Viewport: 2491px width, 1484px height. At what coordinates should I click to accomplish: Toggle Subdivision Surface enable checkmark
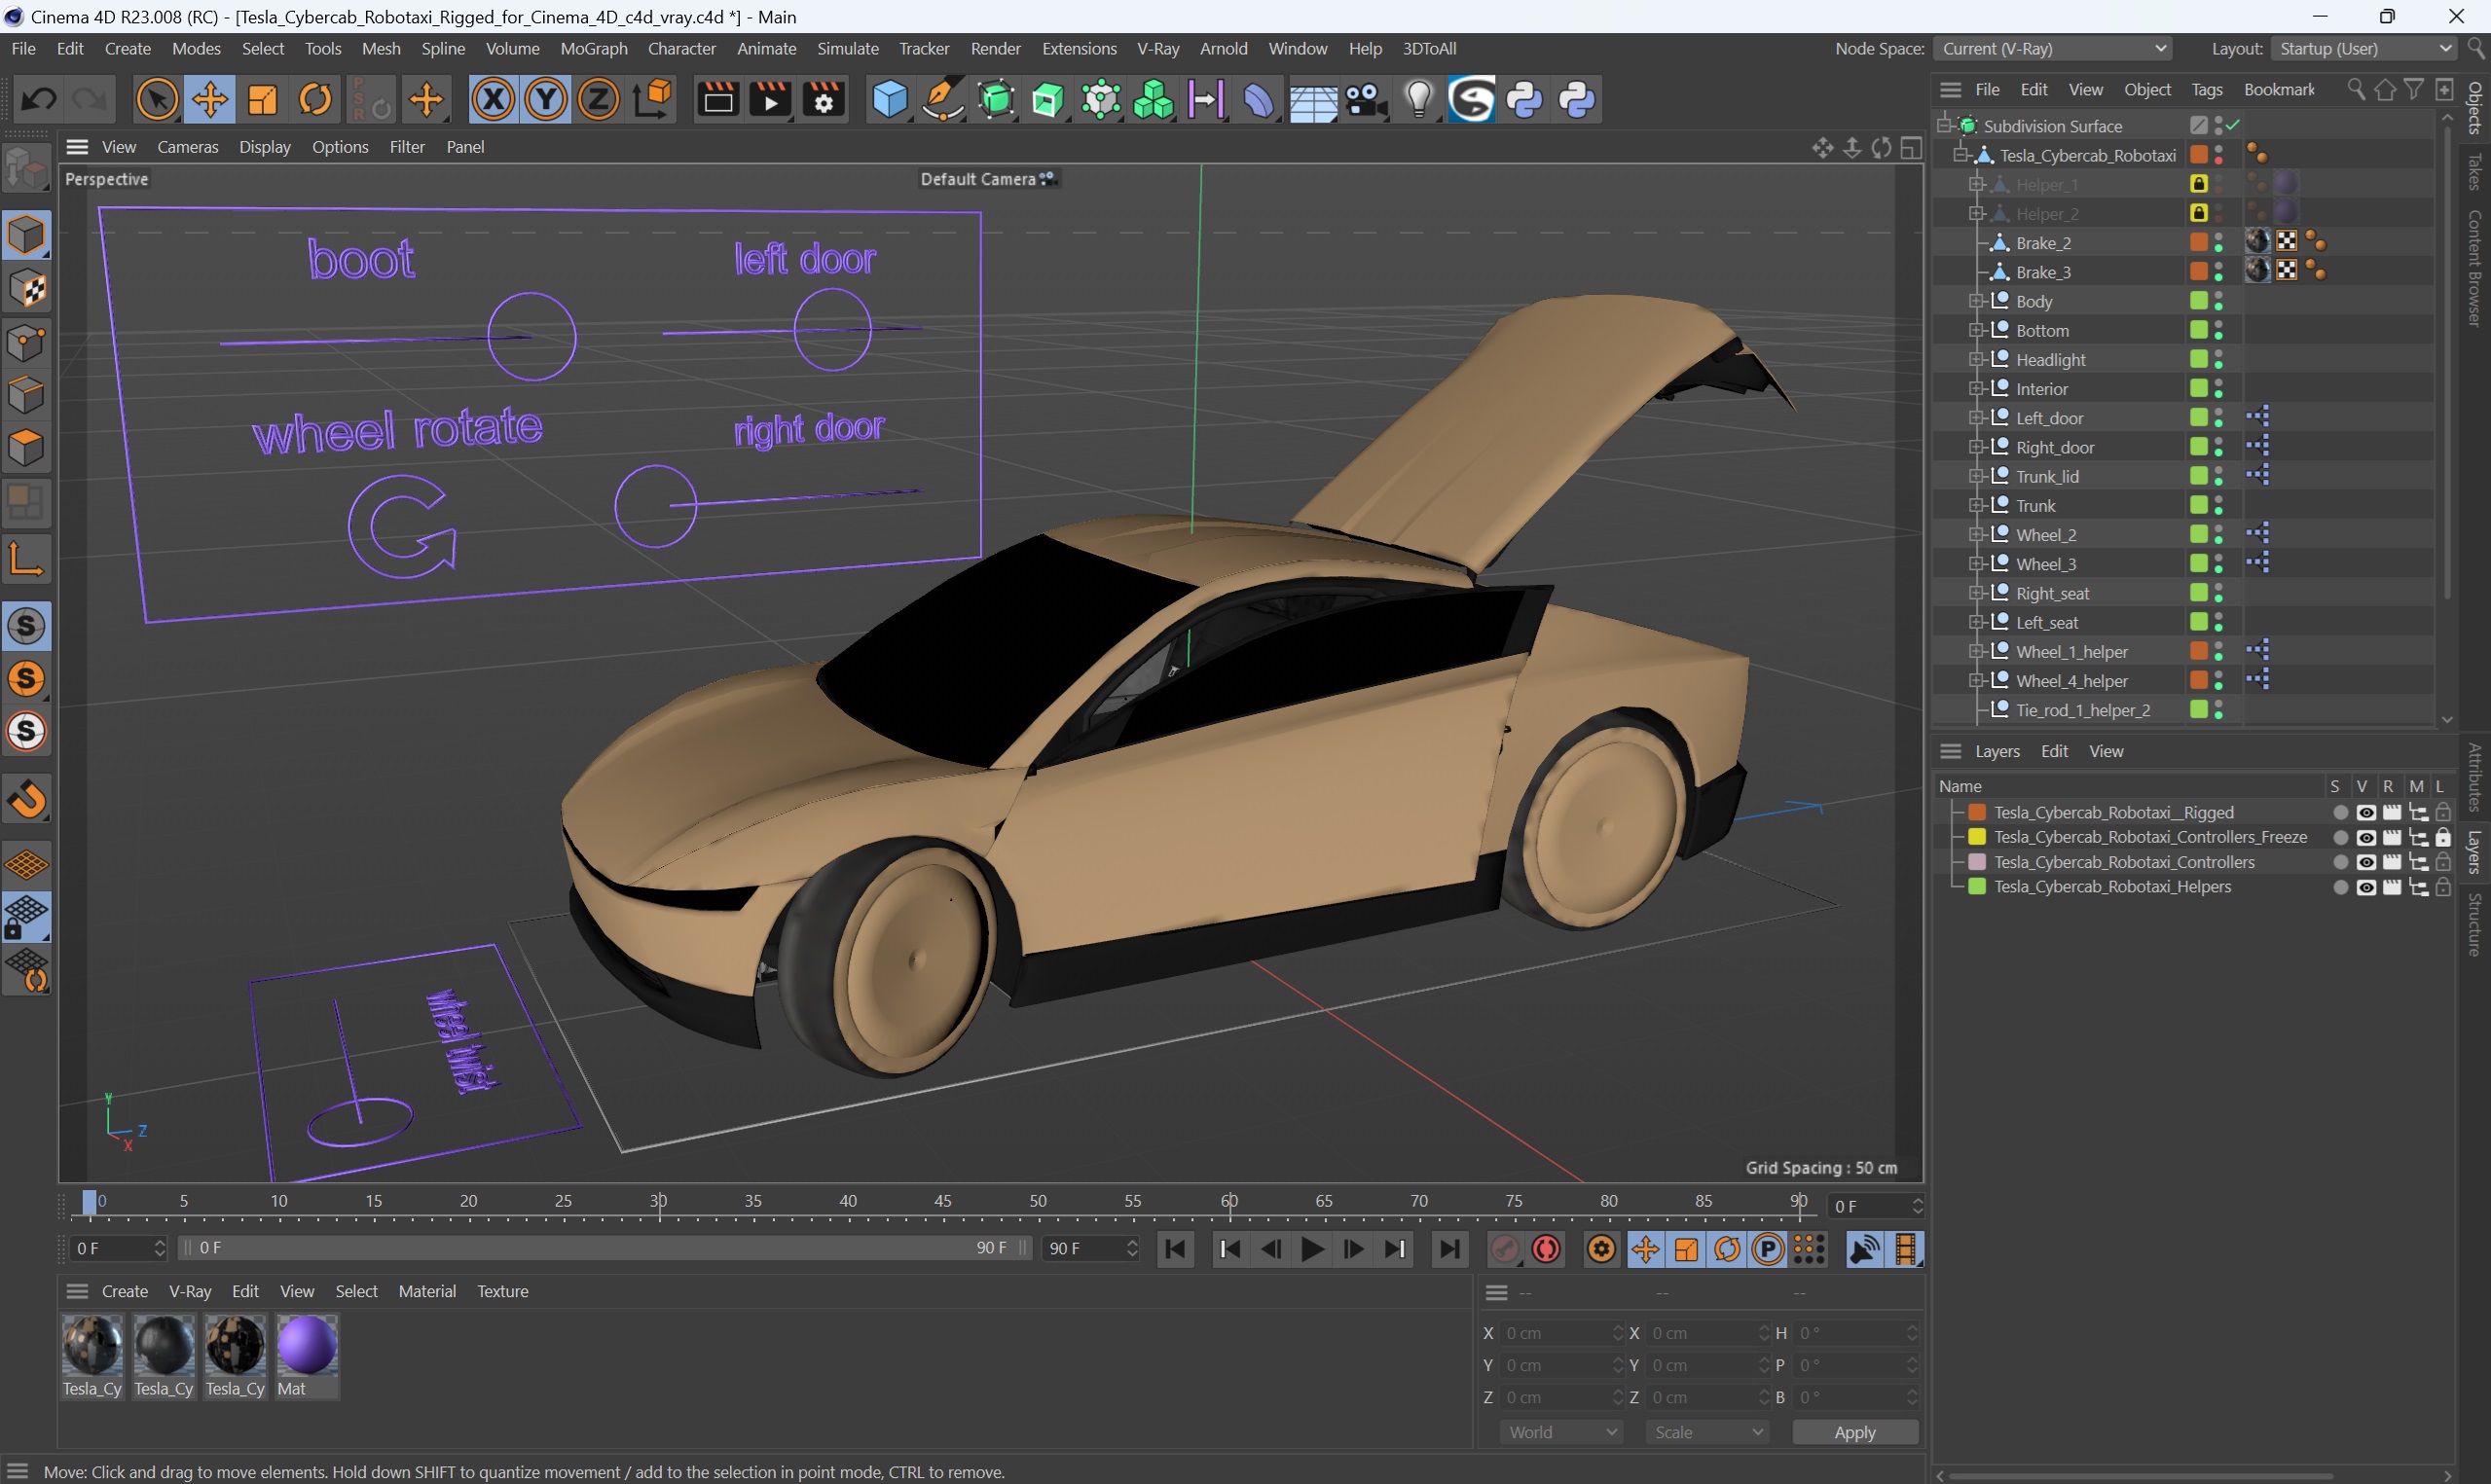click(2233, 125)
